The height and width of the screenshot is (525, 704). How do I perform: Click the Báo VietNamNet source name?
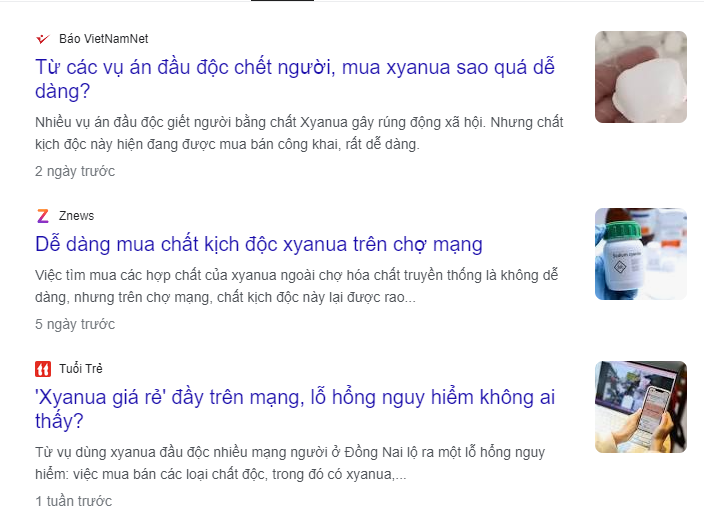104,39
